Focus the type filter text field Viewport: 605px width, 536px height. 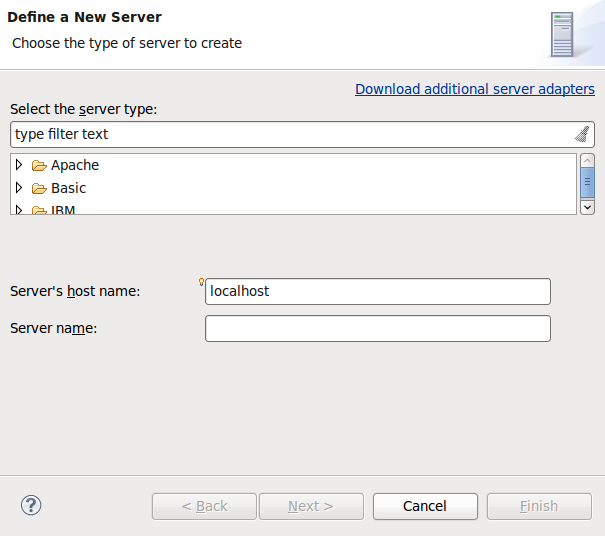(290, 134)
